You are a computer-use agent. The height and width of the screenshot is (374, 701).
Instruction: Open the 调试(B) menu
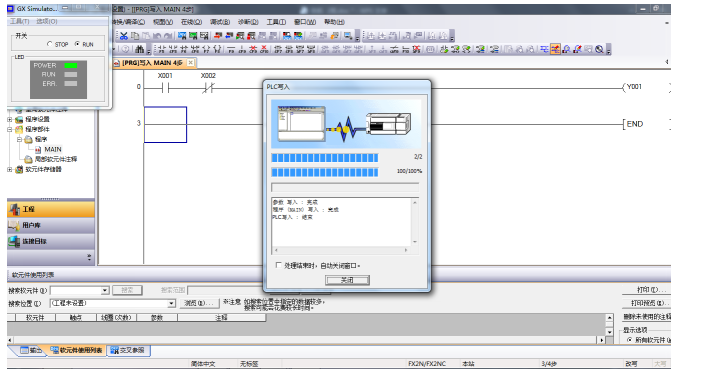[x=220, y=21]
